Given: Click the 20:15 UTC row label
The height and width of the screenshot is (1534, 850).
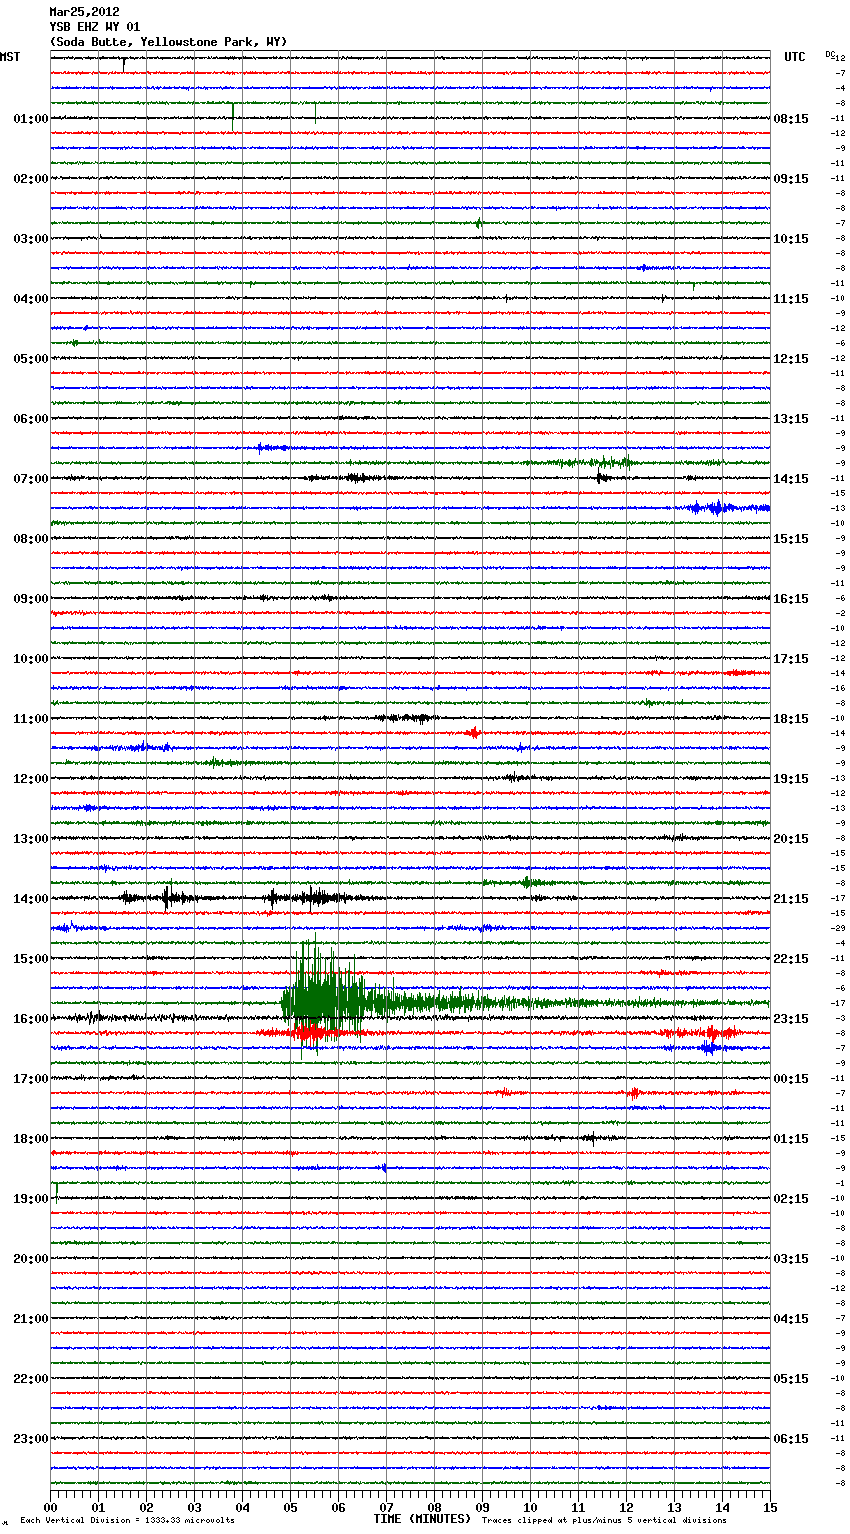Looking at the screenshot, I should click(x=791, y=839).
